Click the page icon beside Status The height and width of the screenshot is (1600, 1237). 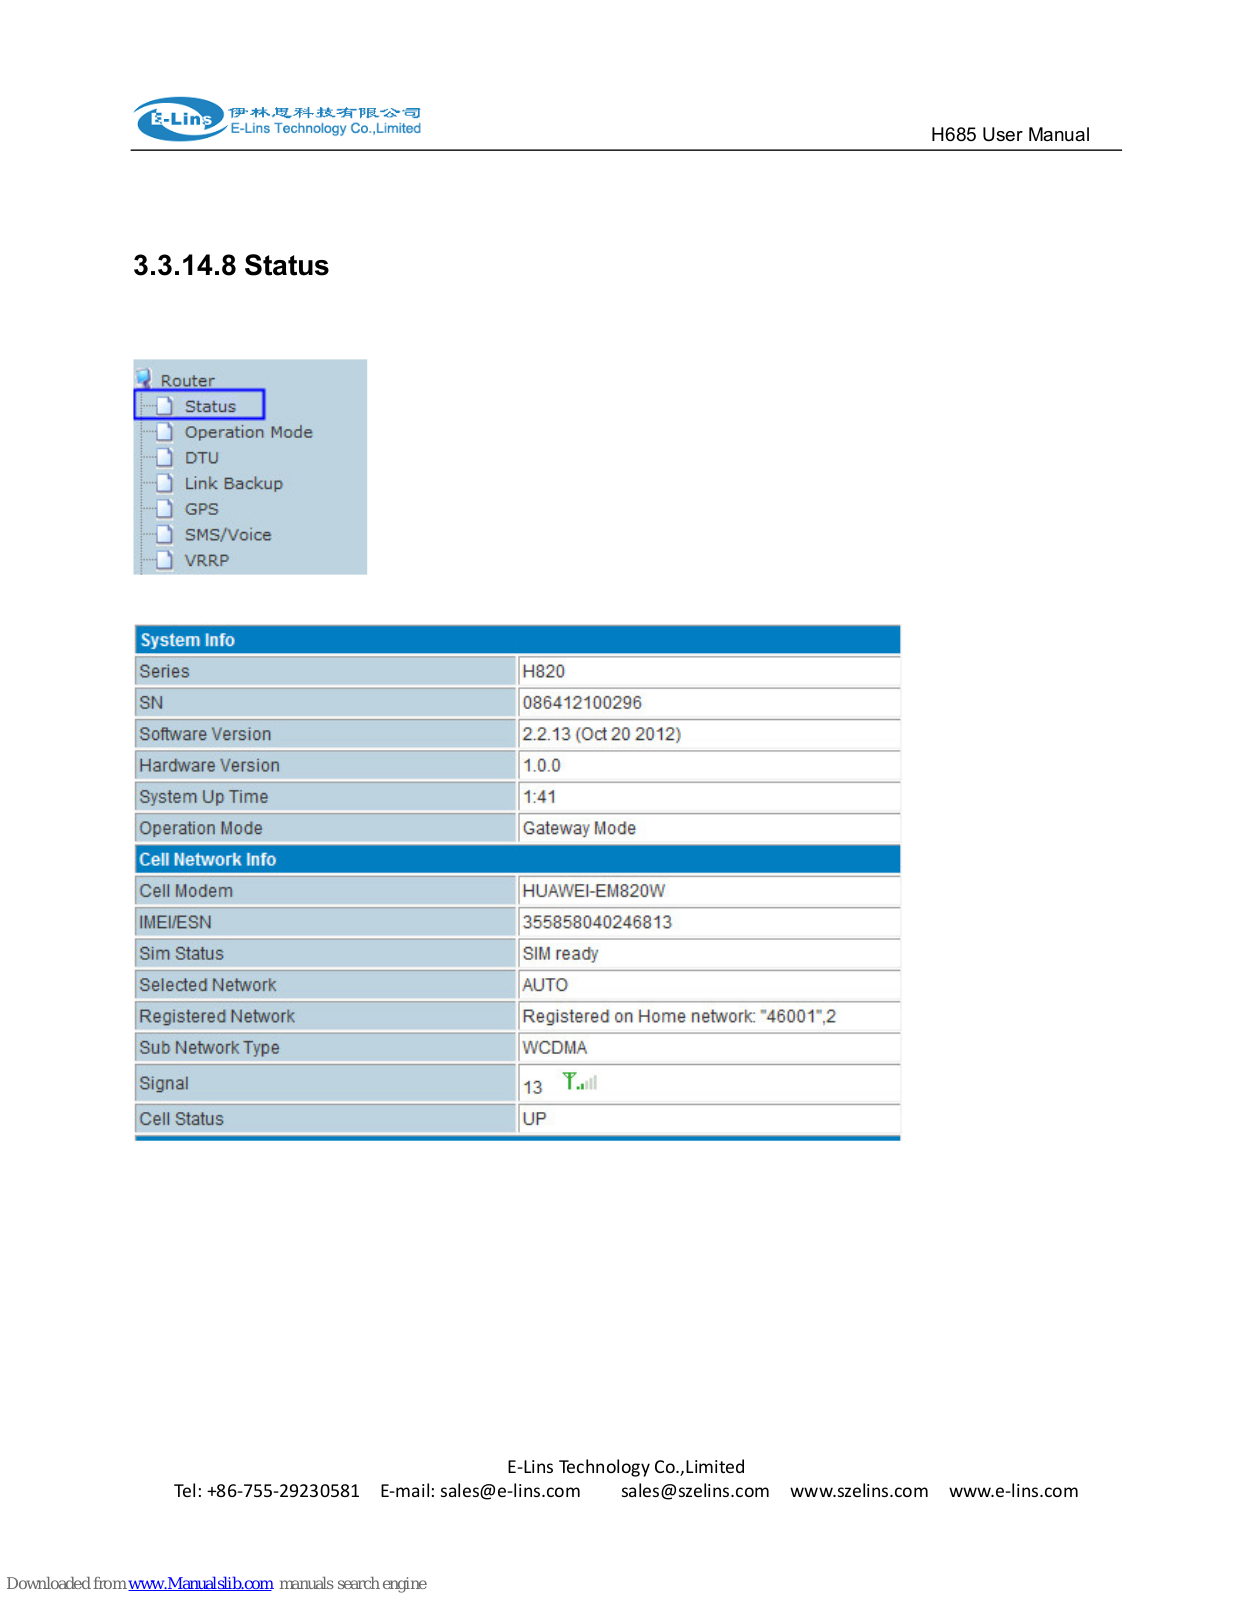pos(165,406)
